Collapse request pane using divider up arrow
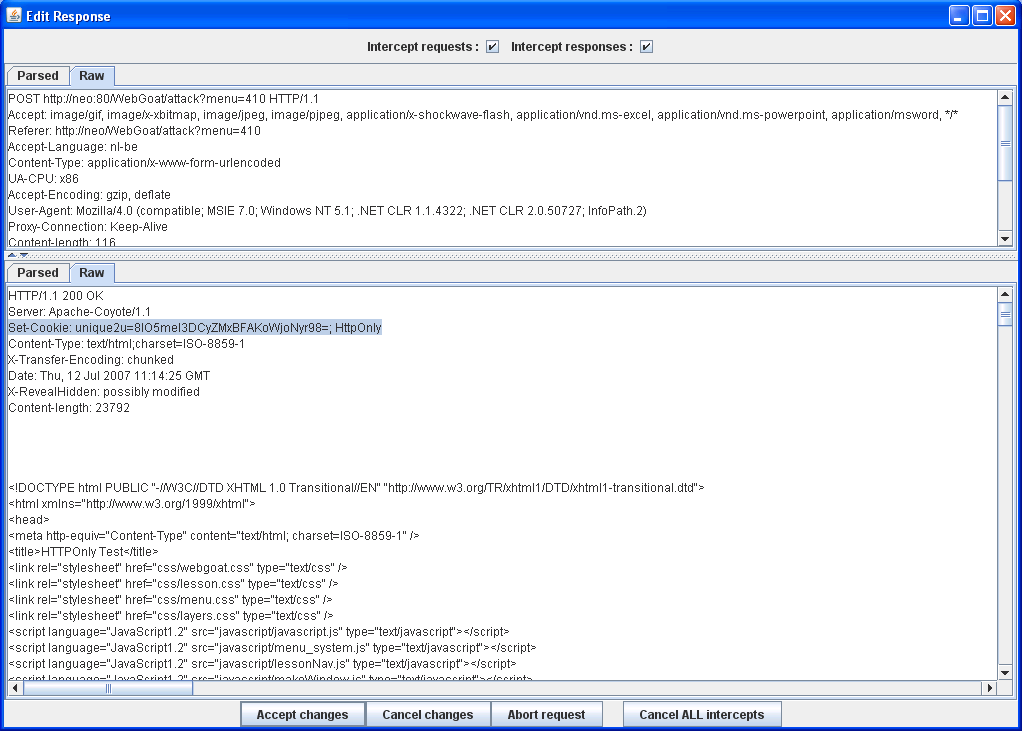The width and height of the screenshot is (1022, 731). (x=12, y=255)
